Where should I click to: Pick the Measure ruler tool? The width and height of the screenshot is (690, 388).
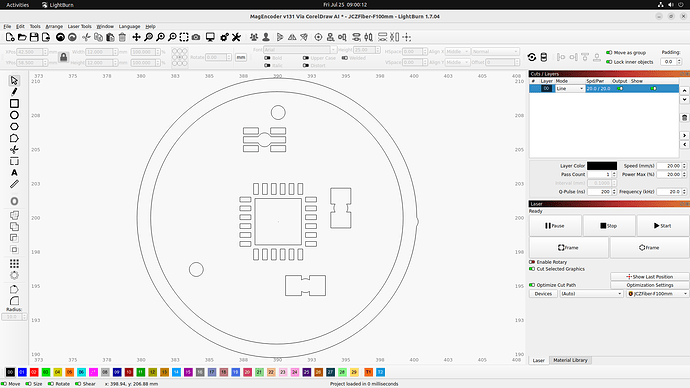tap(14, 184)
